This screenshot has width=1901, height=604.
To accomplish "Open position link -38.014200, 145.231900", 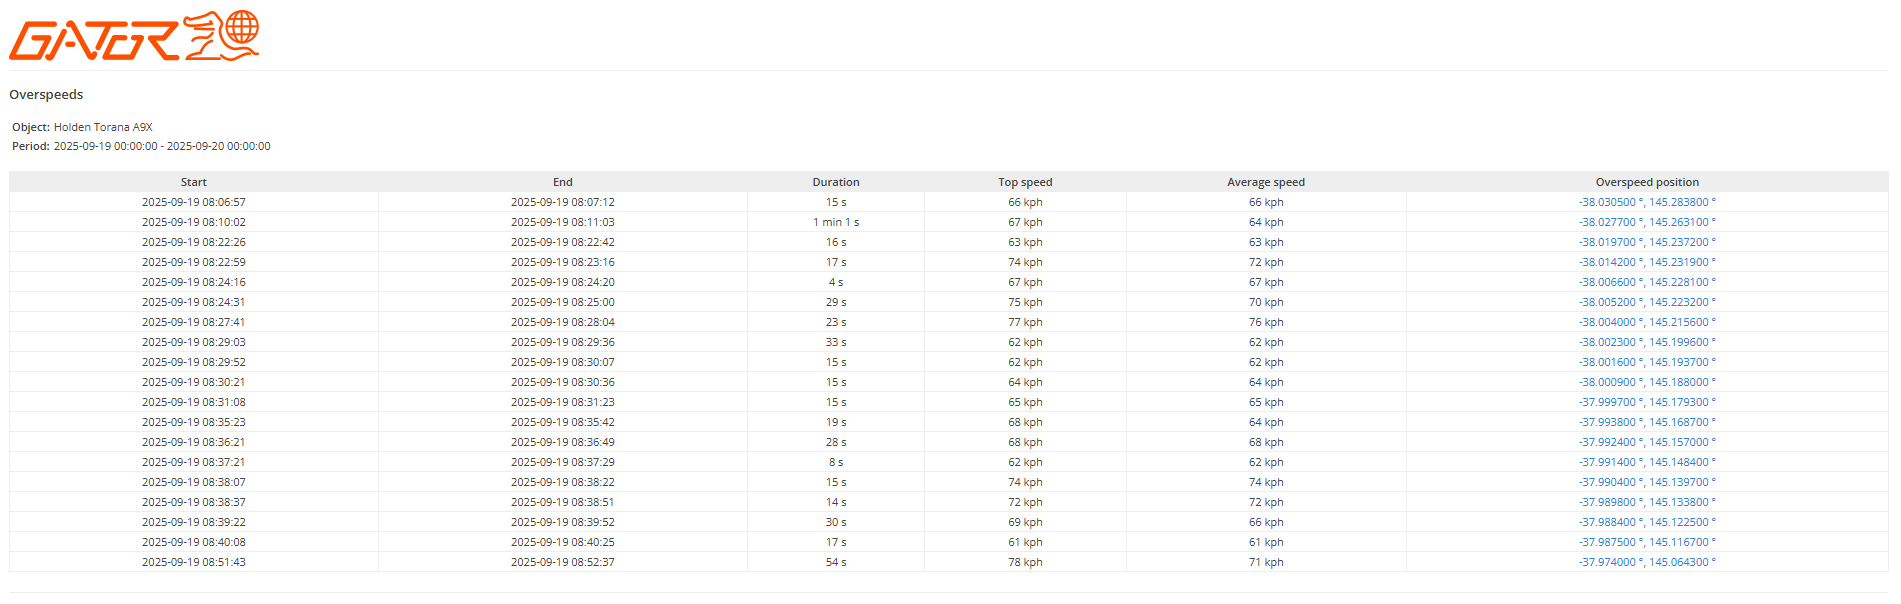I will click(x=1646, y=262).
